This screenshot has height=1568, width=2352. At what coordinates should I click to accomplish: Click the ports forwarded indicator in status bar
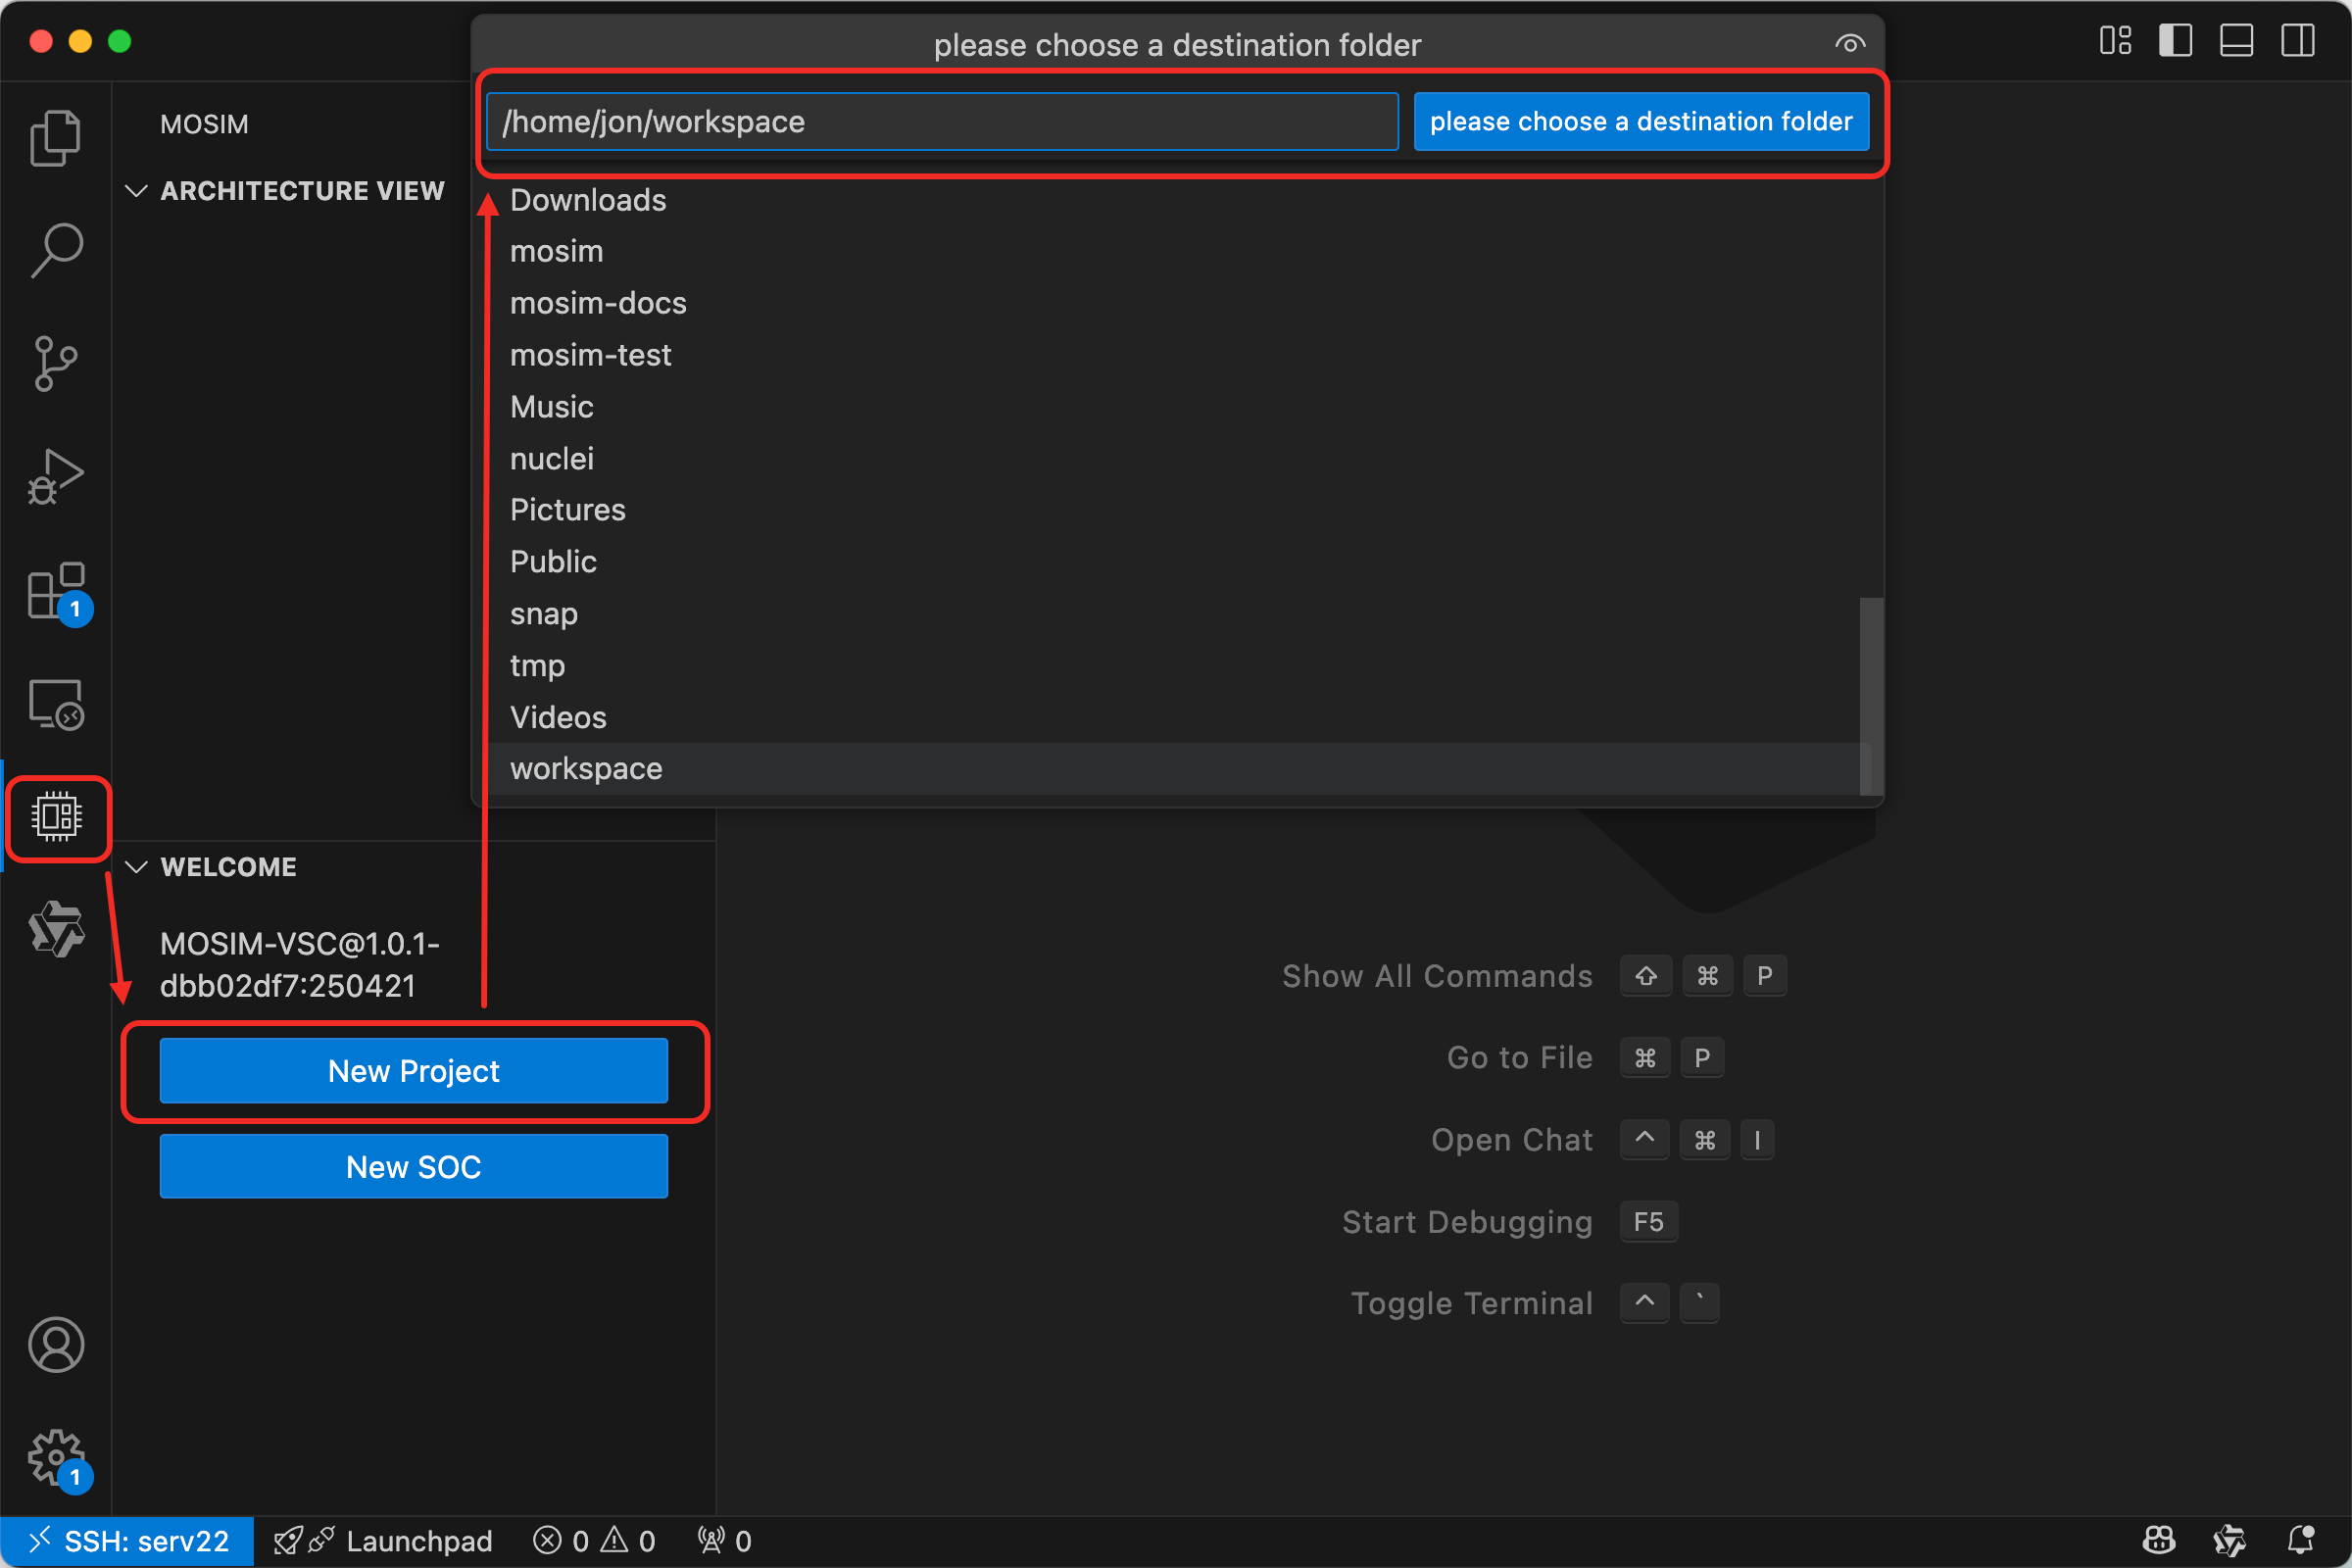pos(725,1541)
